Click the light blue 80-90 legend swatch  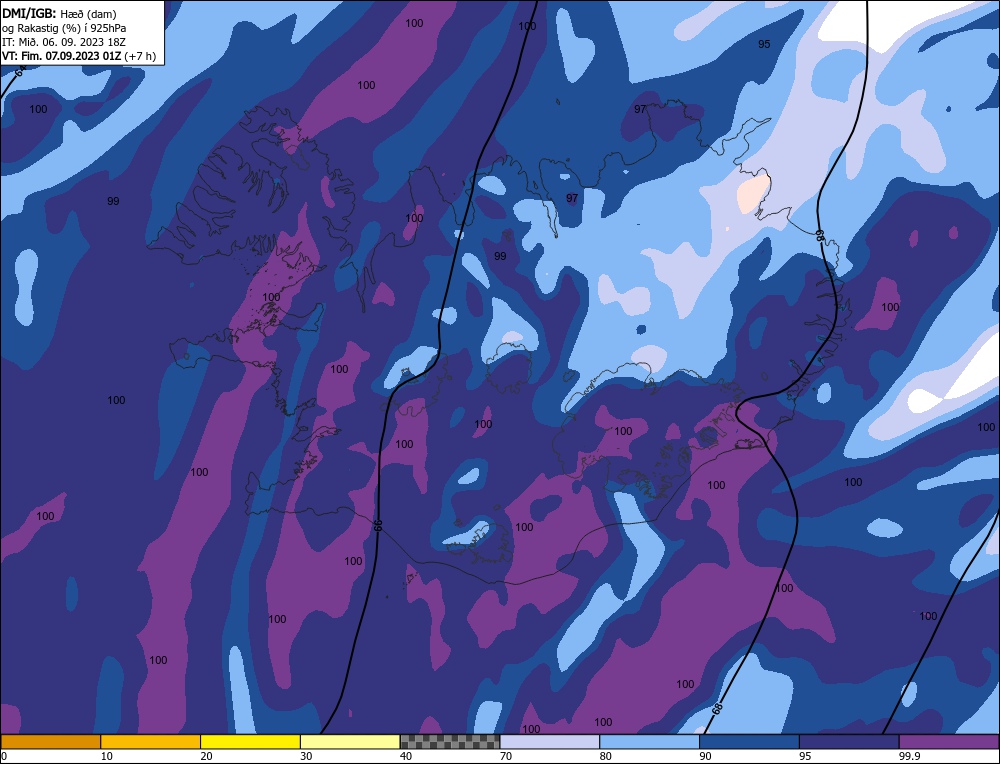[649, 742]
